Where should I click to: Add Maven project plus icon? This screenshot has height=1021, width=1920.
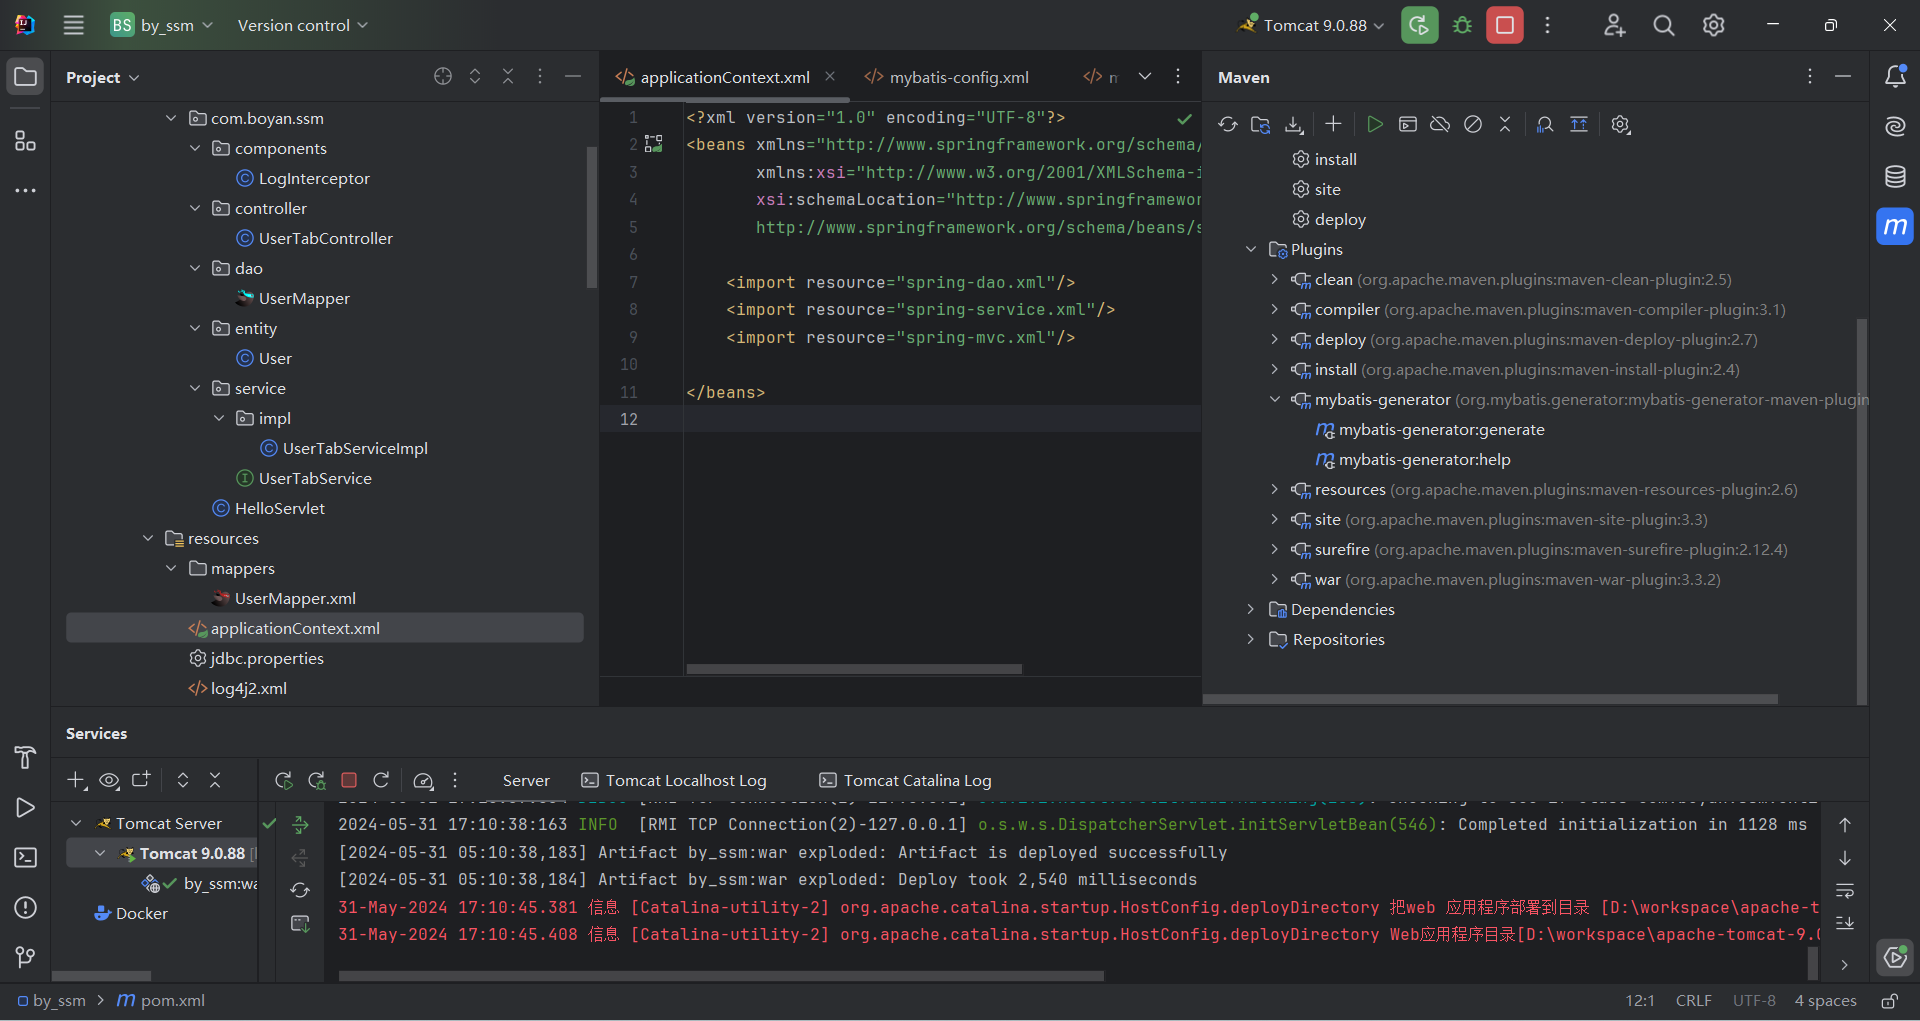pyautogui.click(x=1333, y=124)
